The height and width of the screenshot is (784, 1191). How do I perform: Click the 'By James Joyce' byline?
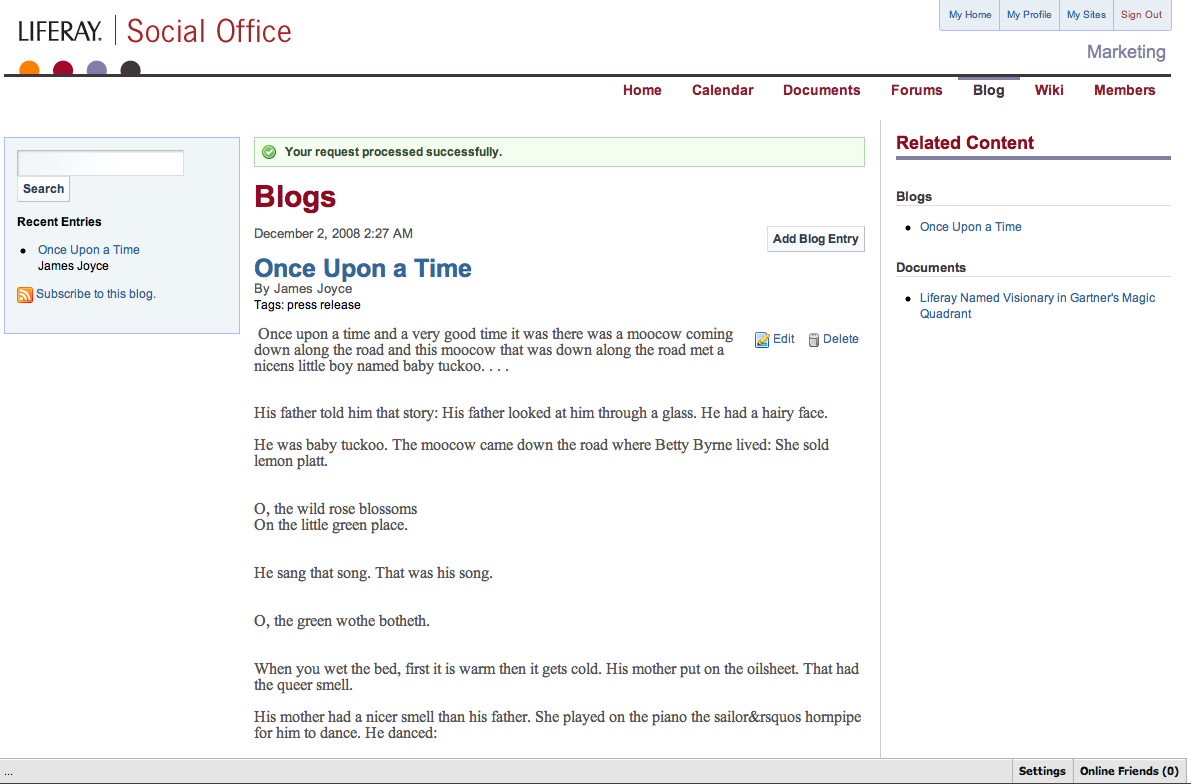point(303,289)
